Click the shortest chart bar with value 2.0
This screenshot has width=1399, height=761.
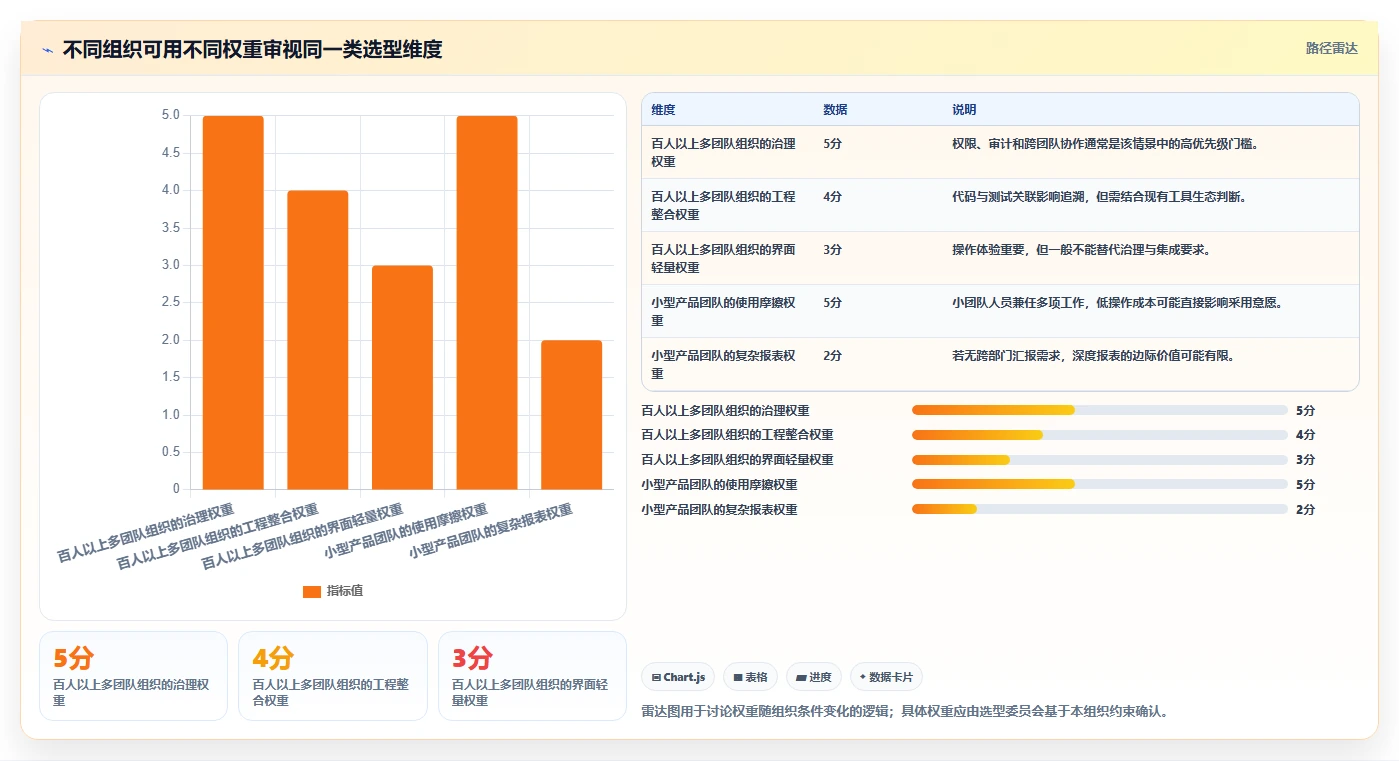[571, 415]
